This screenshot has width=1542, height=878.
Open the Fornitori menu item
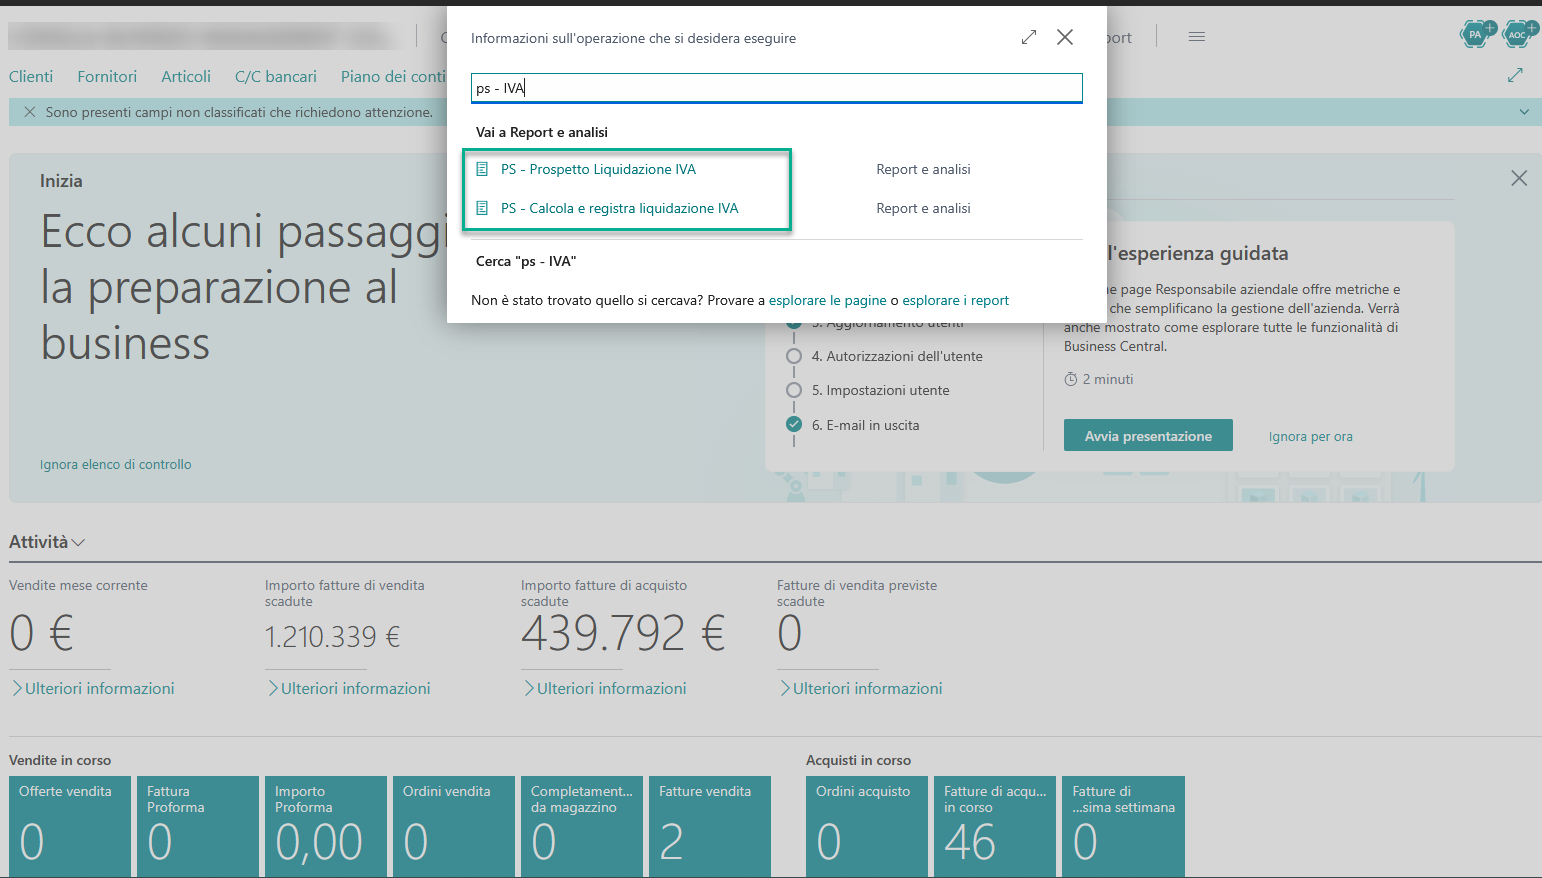[x=107, y=76]
